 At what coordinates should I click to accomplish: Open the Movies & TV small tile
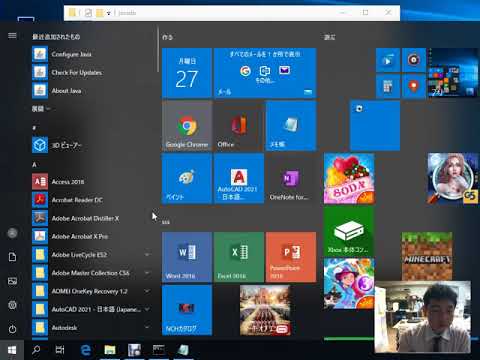[x=388, y=60]
